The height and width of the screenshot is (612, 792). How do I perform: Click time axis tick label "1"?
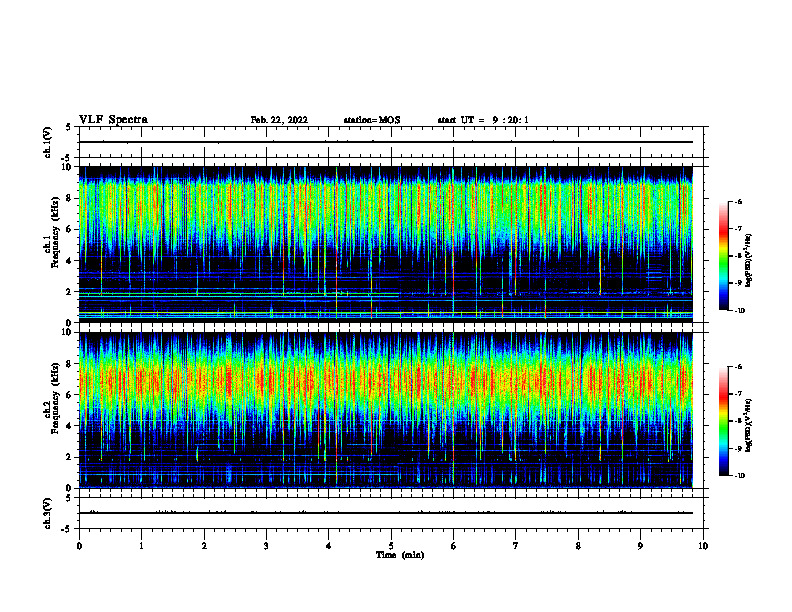142,546
